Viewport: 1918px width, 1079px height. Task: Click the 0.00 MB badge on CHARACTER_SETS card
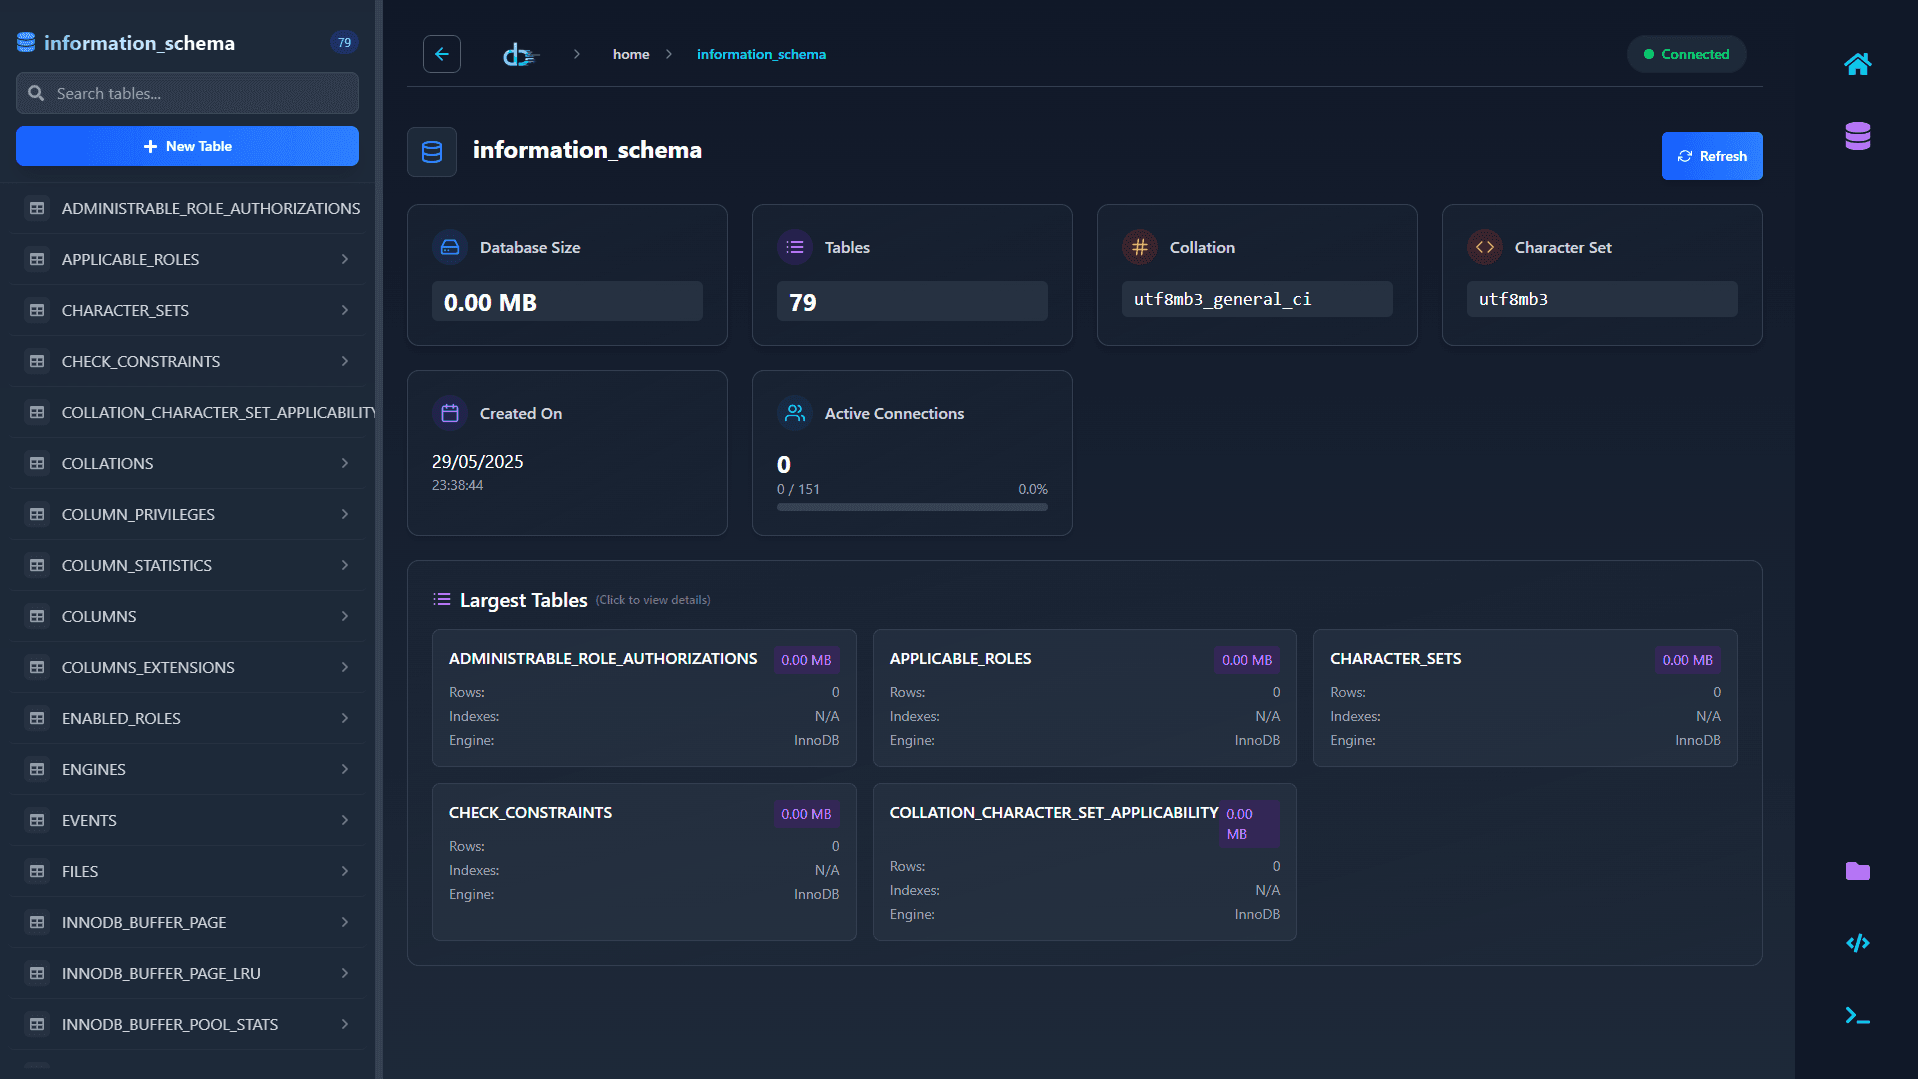point(1687,660)
